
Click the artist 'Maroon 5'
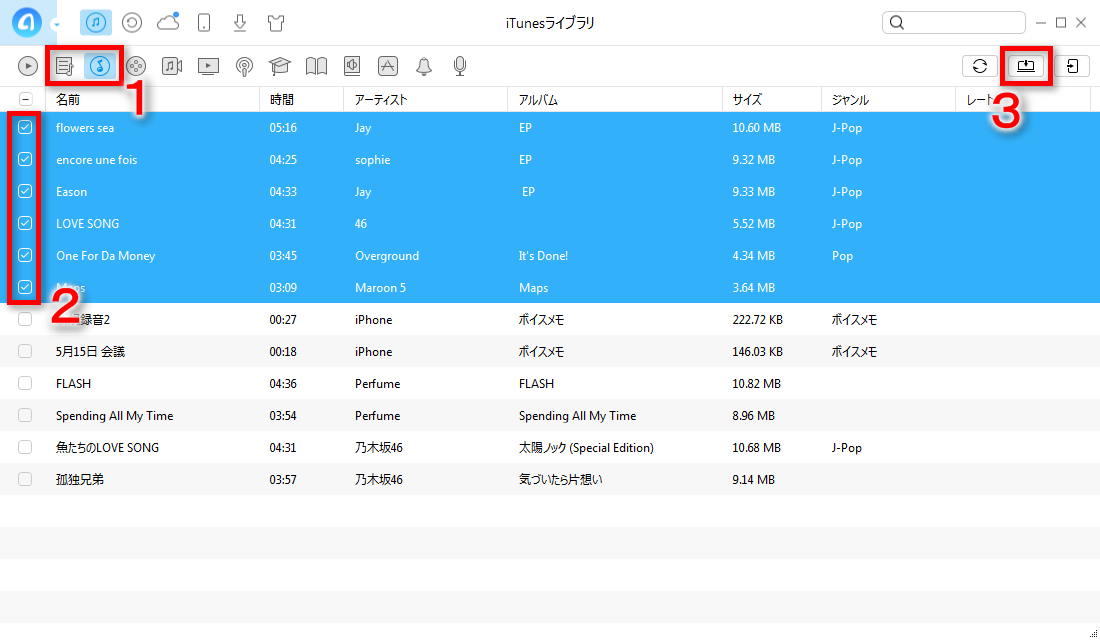coord(380,288)
